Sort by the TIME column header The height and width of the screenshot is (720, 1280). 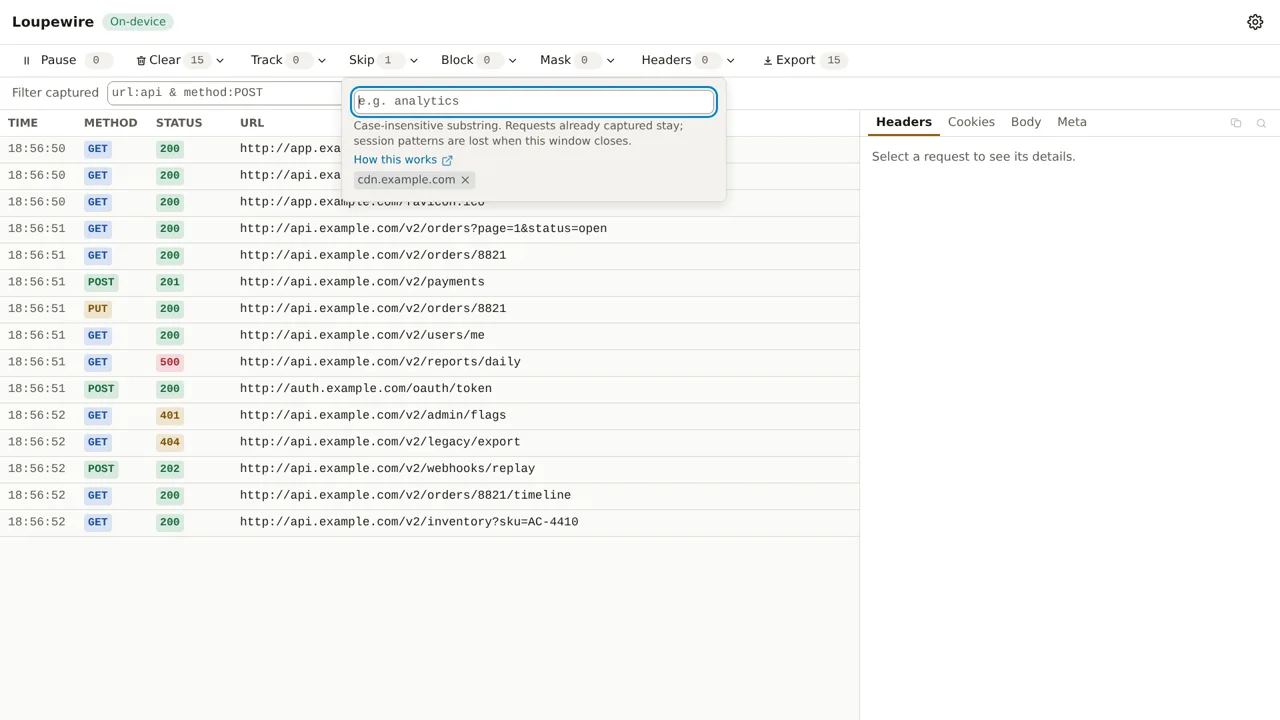(x=23, y=123)
